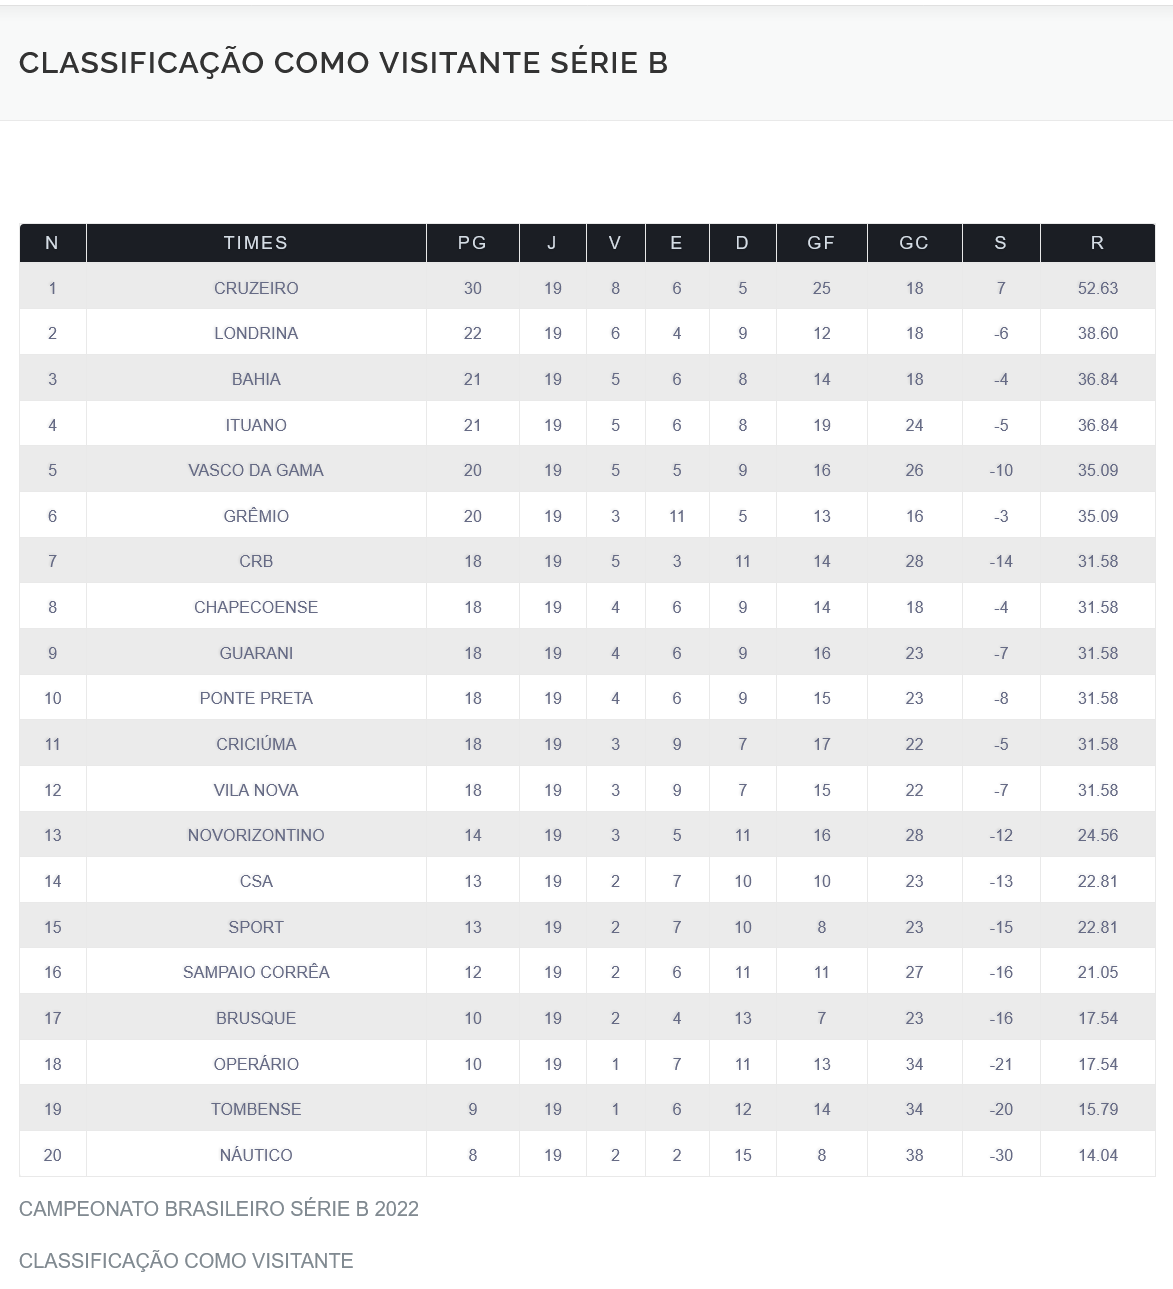
Task: Click the CRUZEIRO team name
Action: click(x=256, y=288)
